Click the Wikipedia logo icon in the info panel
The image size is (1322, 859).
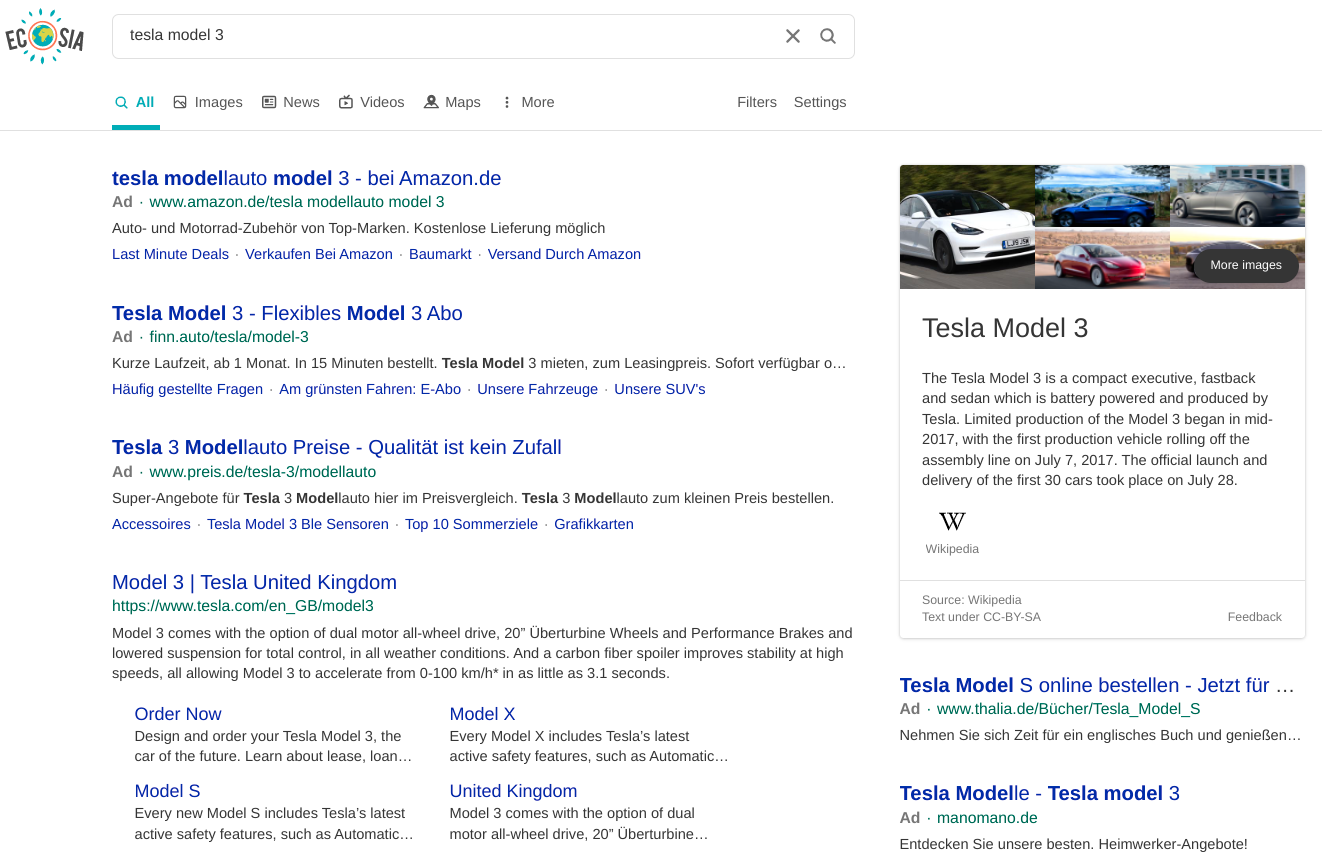(x=952, y=521)
